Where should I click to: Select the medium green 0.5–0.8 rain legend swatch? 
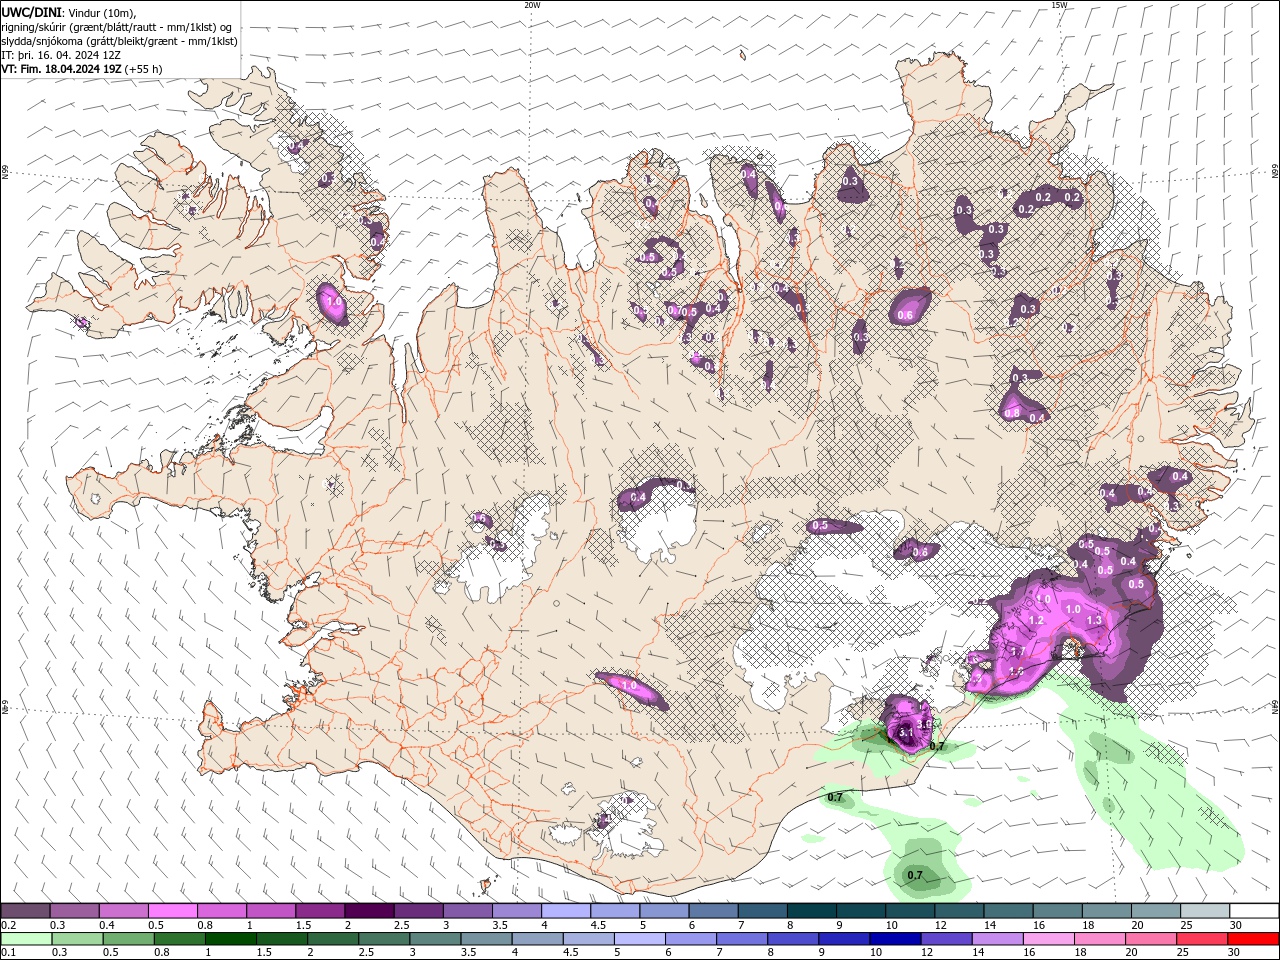[129, 939]
